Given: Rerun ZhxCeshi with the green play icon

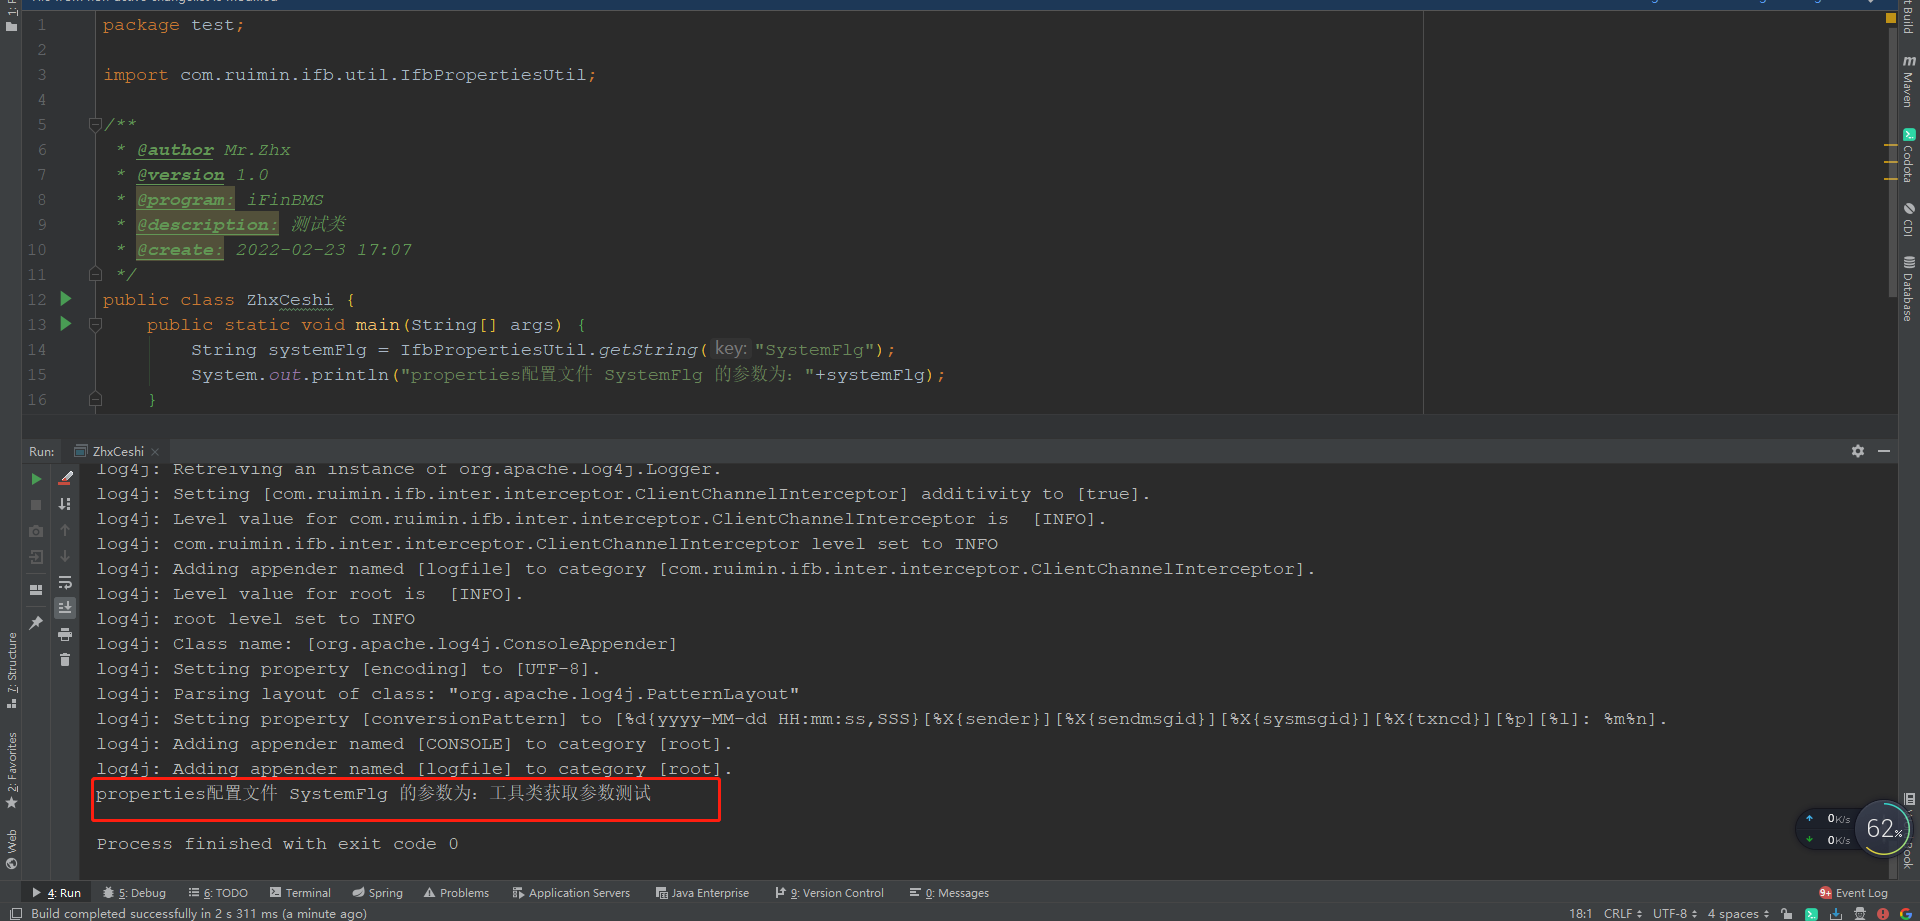Looking at the screenshot, I should click(36, 479).
